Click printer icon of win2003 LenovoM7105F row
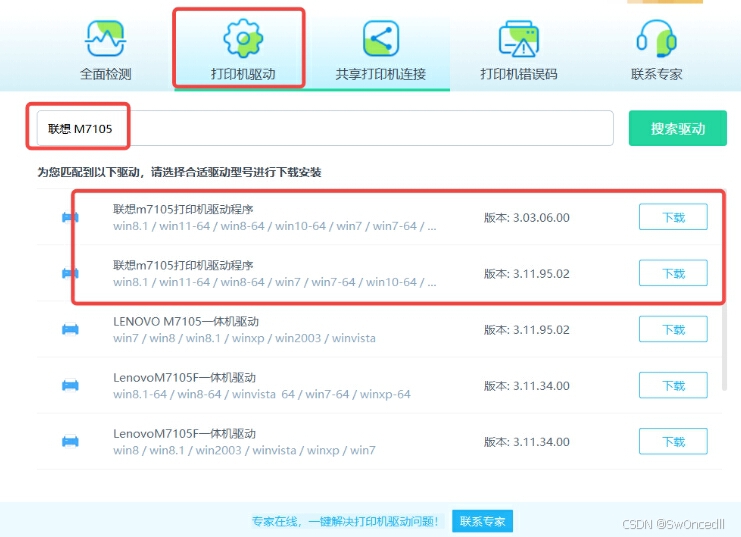This screenshot has width=741, height=537. pyautogui.click(x=70, y=442)
